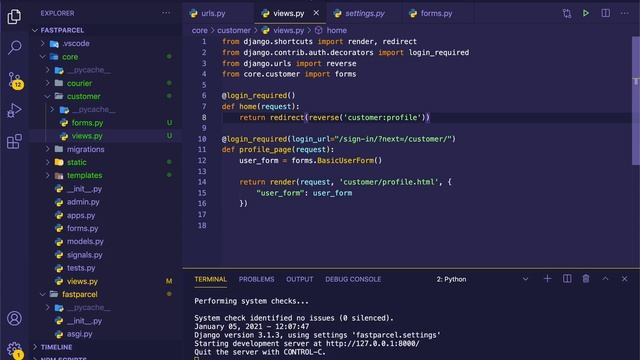Open the Search view in activity bar
Viewport: 640px width, 360px height.
[x=14, y=47]
